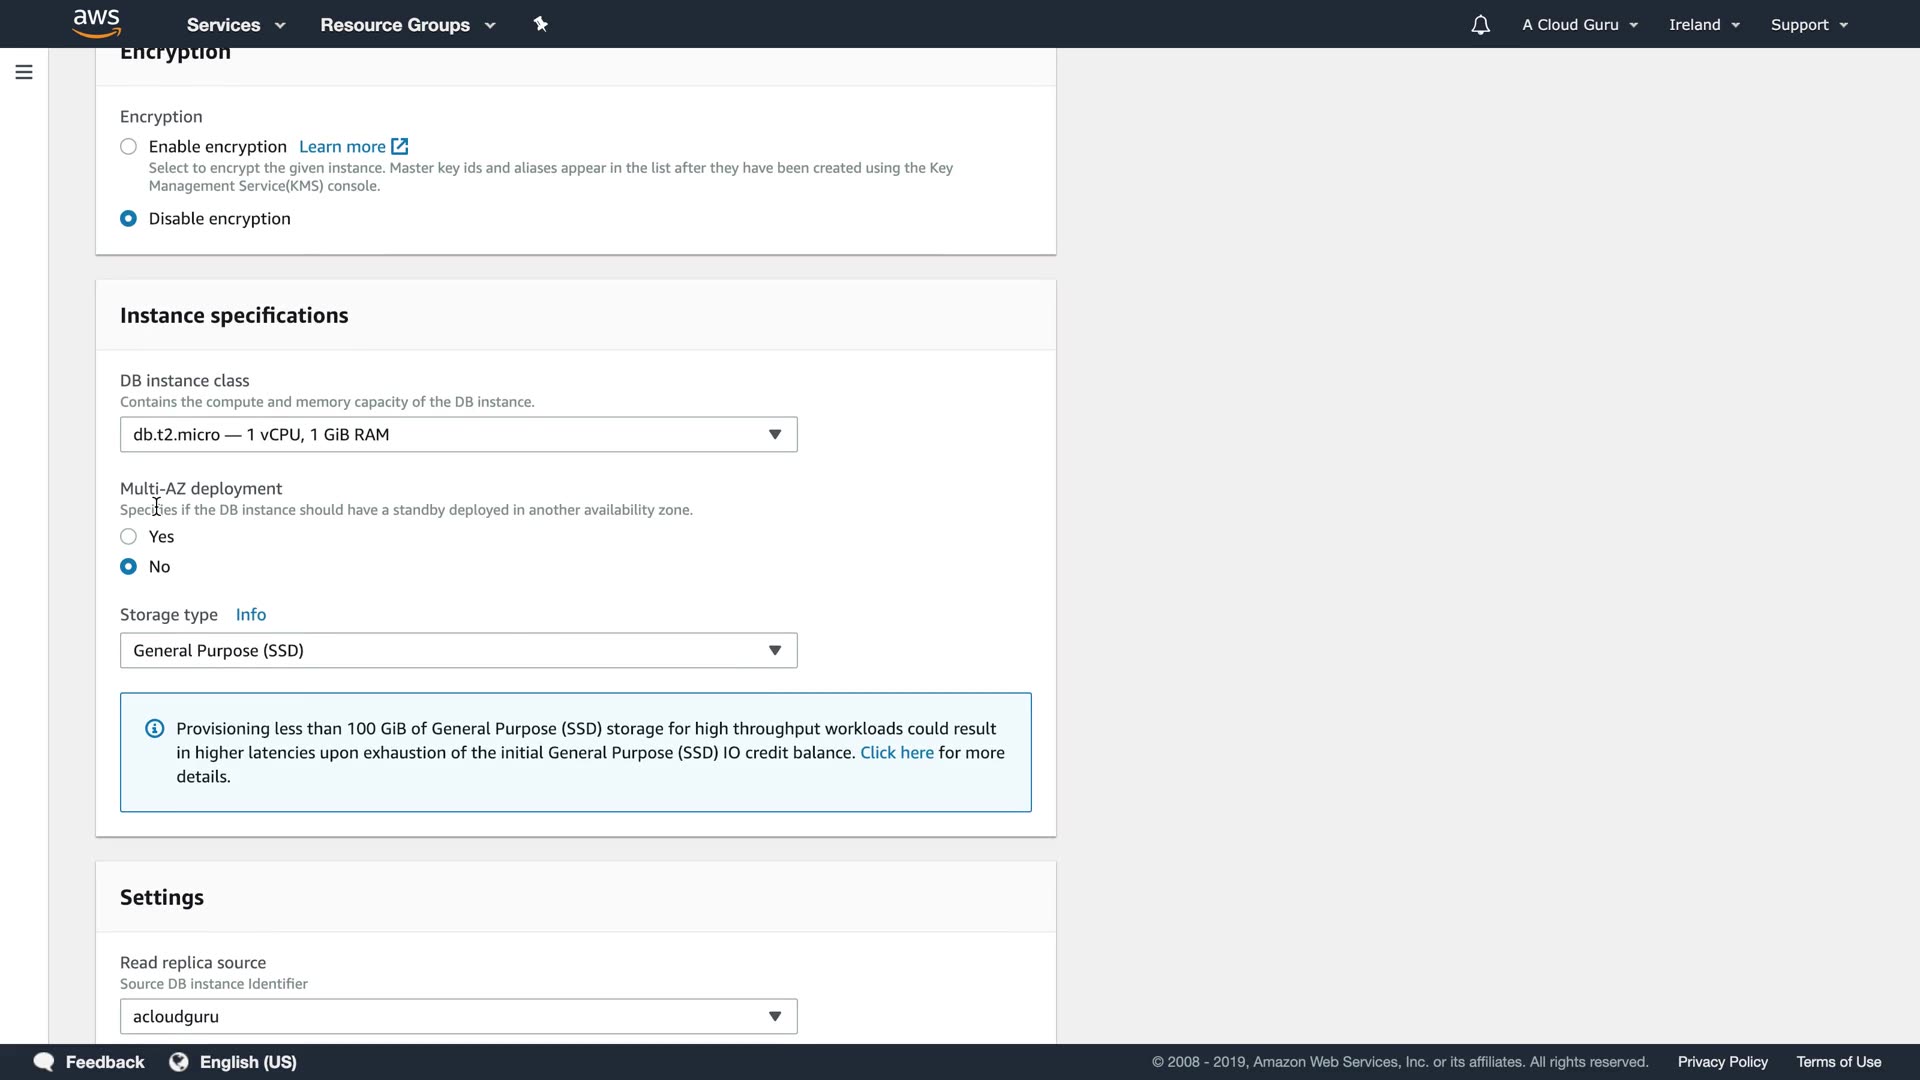Click the pin shortcuts icon in navbar
This screenshot has height=1080, width=1920.
541,24
